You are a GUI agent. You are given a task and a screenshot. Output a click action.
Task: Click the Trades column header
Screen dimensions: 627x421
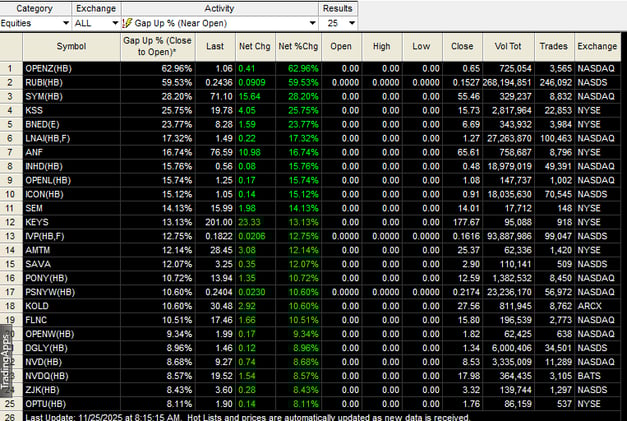pos(554,46)
